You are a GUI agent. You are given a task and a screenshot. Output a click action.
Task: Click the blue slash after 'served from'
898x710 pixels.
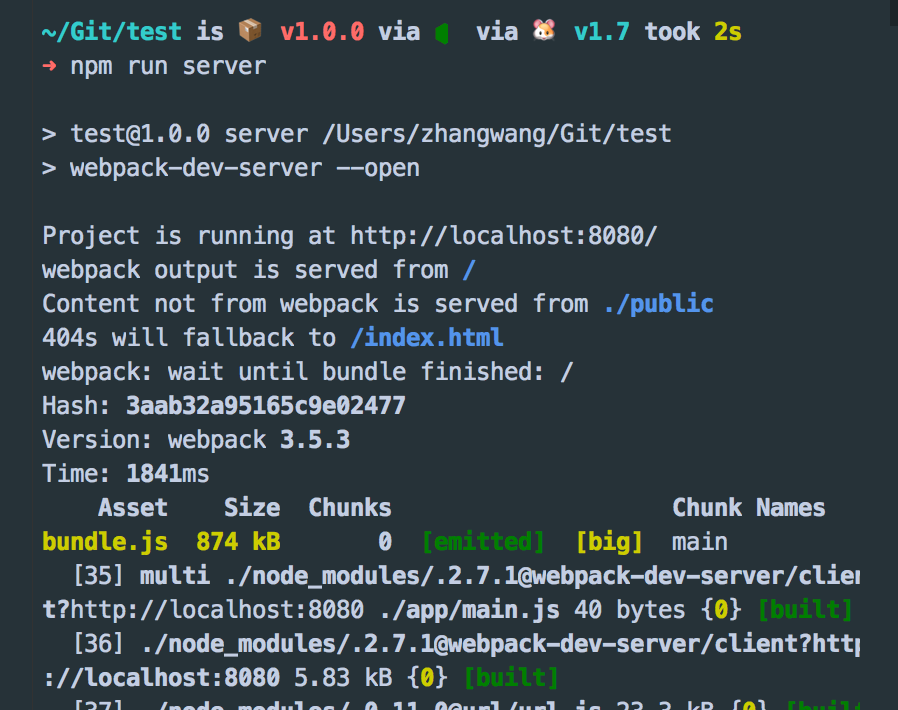click(x=468, y=270)
